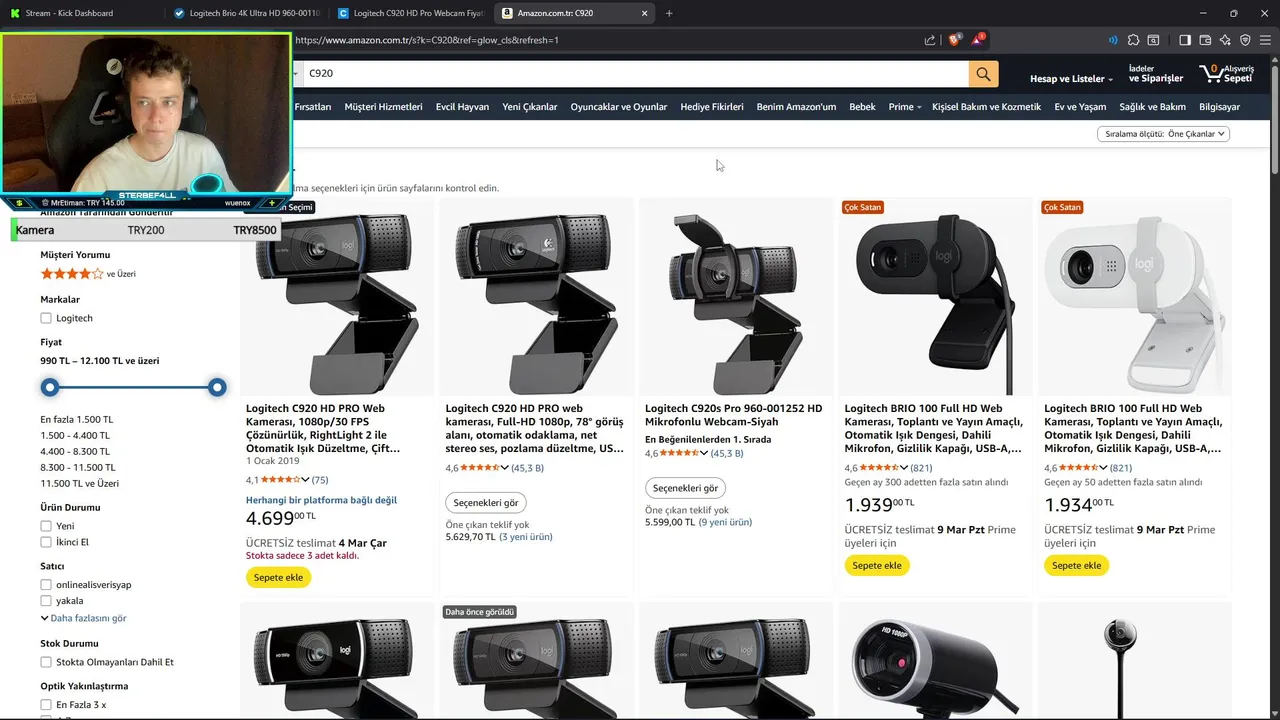Open the browser hamburger menu

[x=1265, y=40]
